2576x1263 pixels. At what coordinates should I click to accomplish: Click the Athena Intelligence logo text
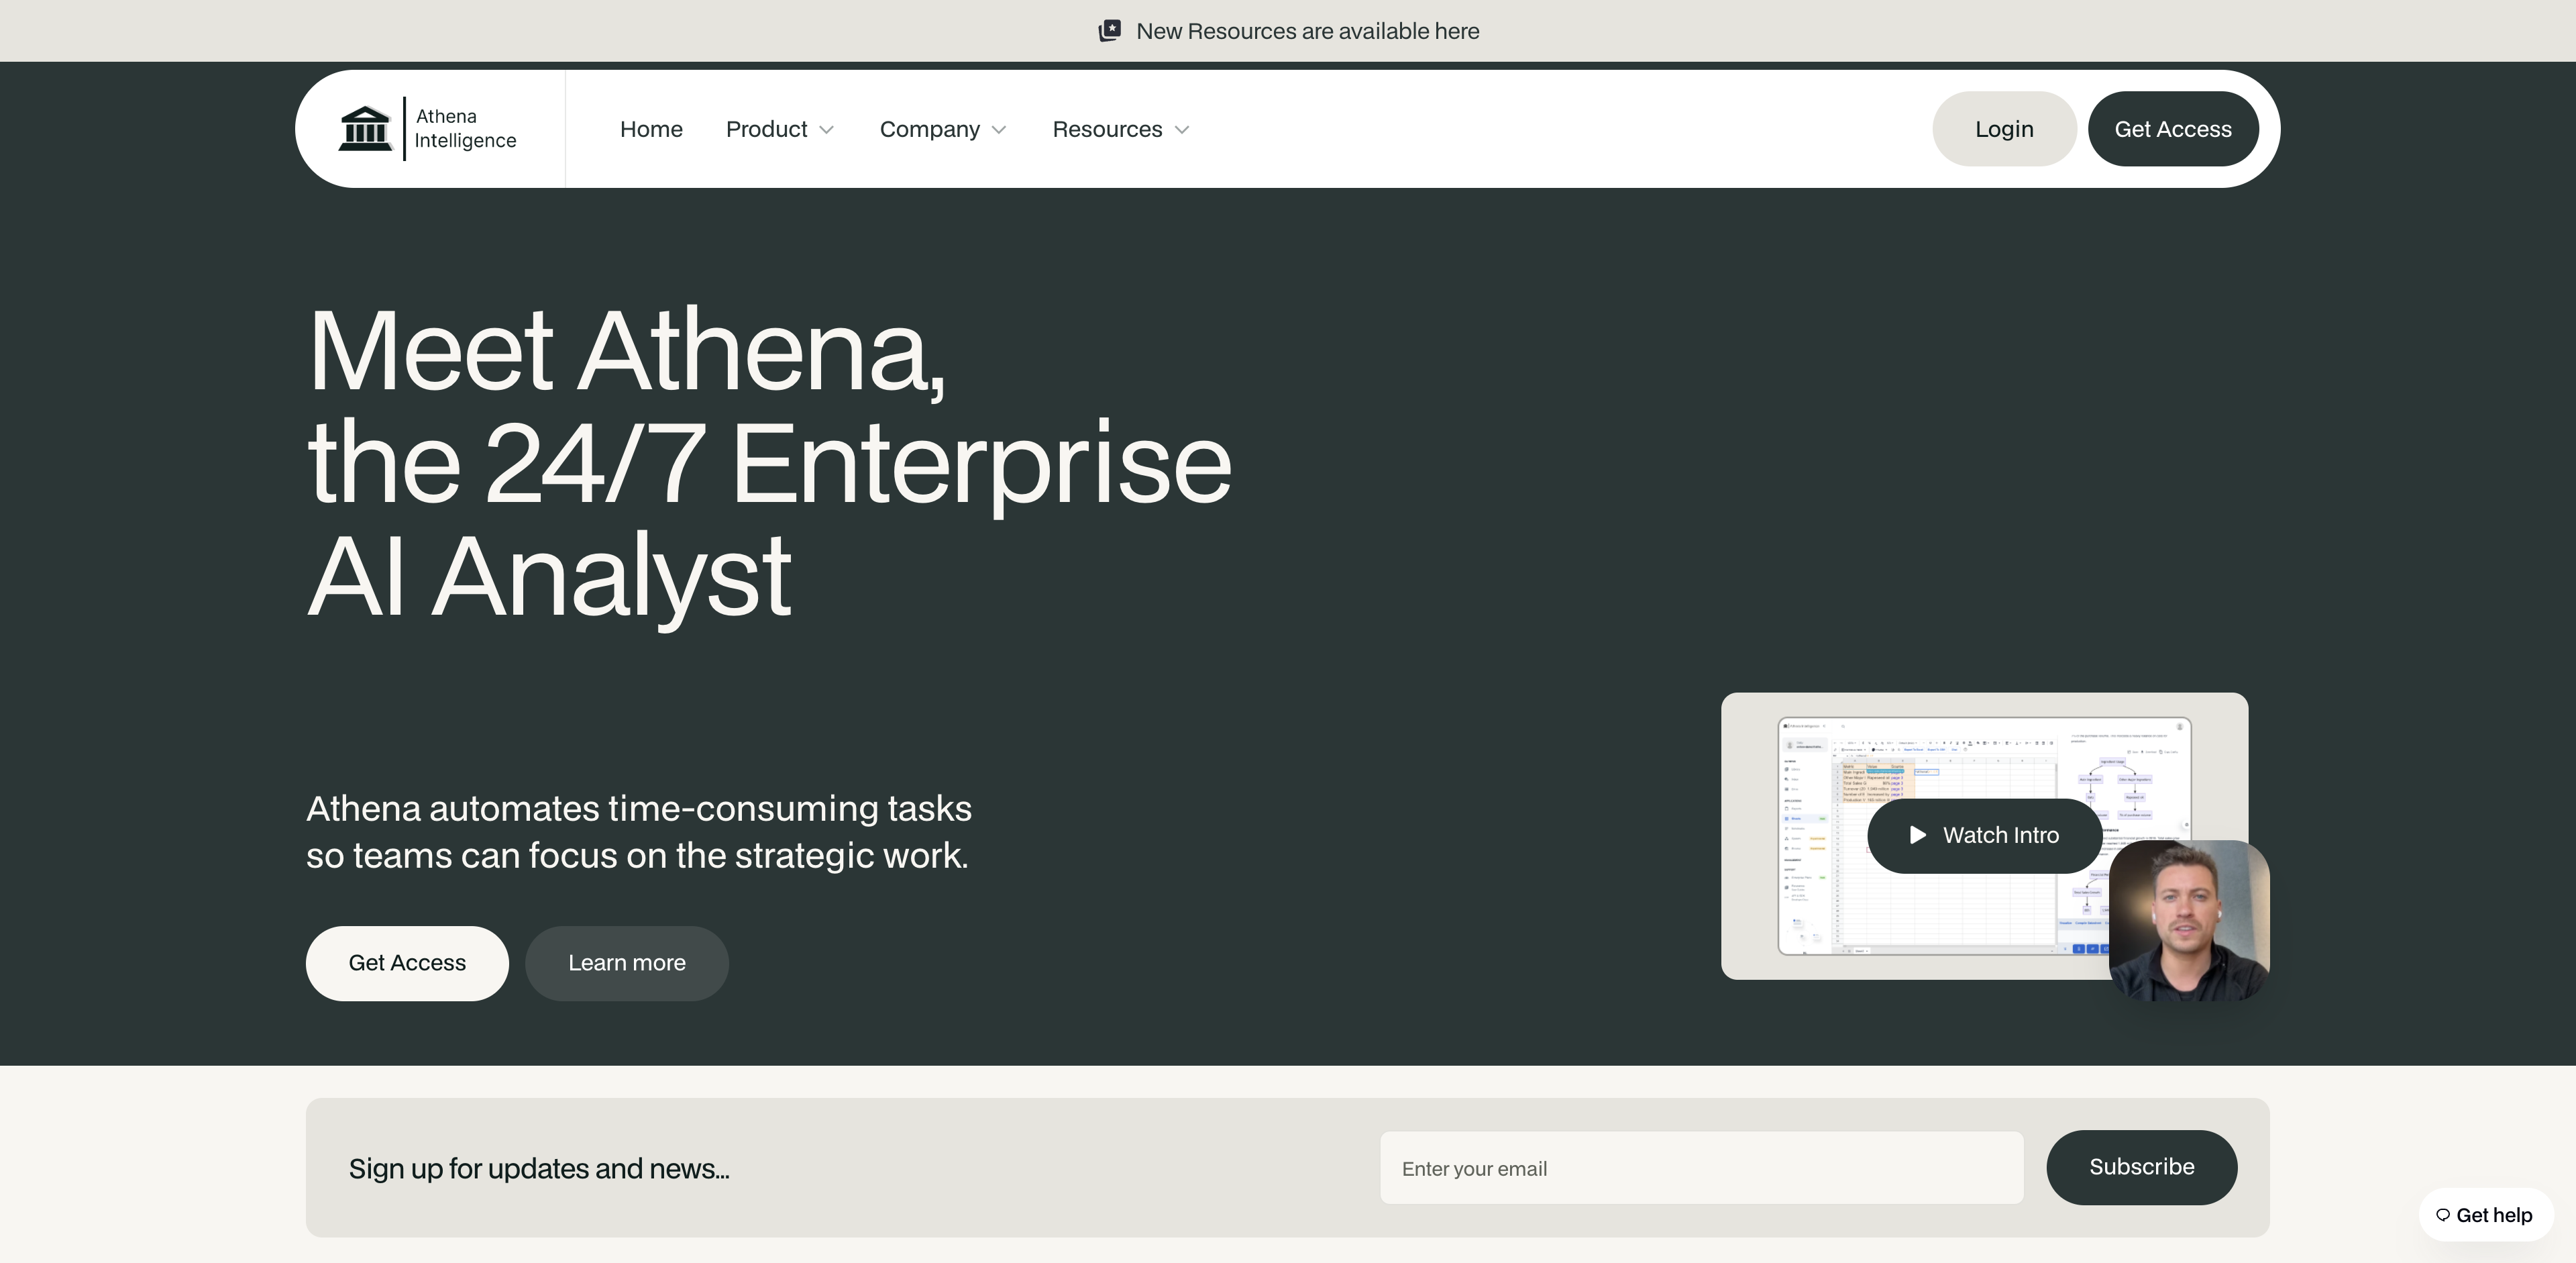465,129
